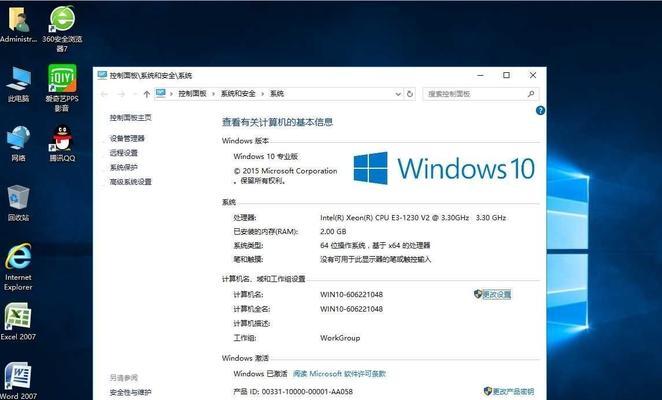Open 控制面板主页 link
The width and height of the screenshot is (662, 400).
click(x=130, y=117)
